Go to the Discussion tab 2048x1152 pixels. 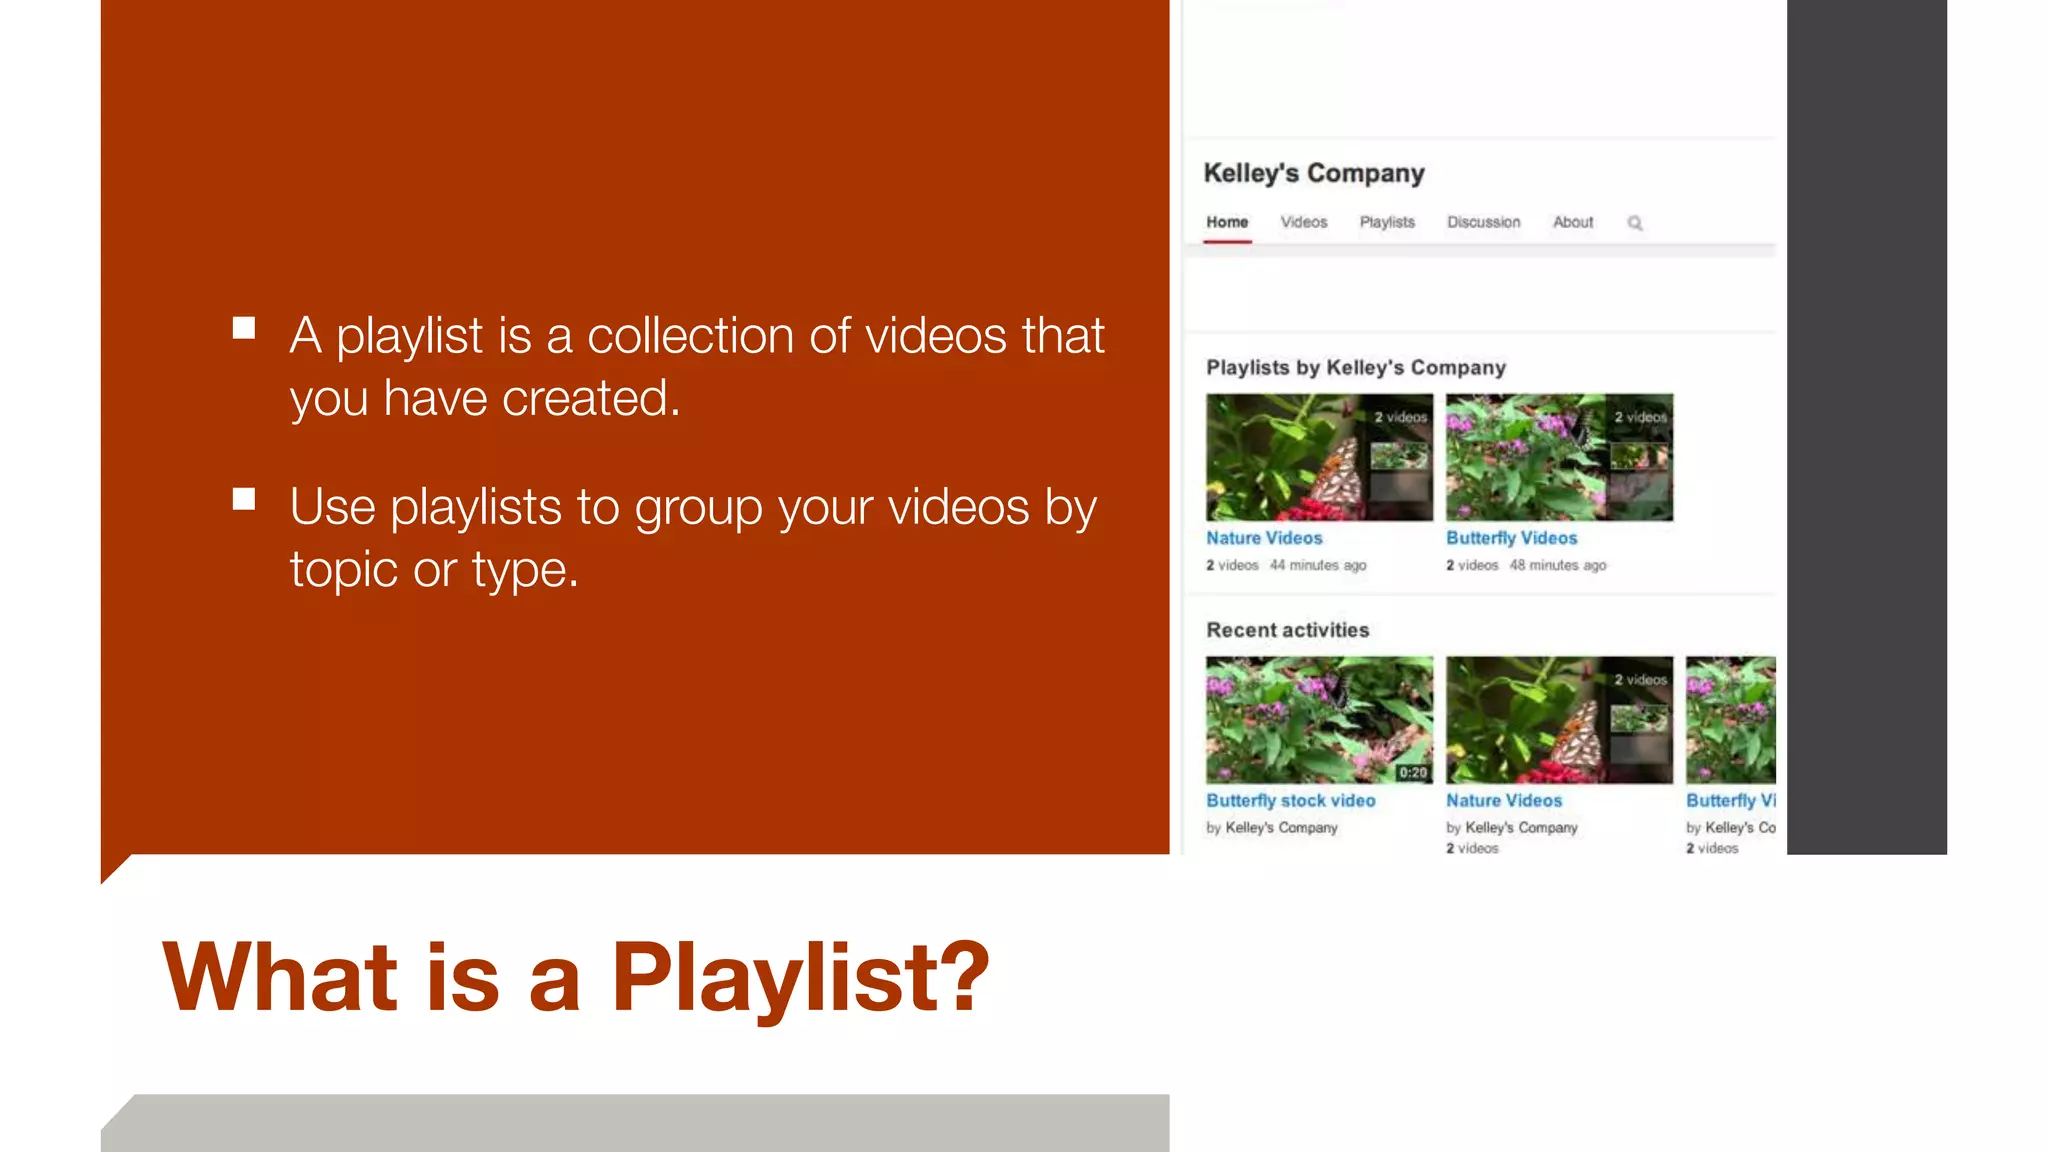tap(1484, 222)
